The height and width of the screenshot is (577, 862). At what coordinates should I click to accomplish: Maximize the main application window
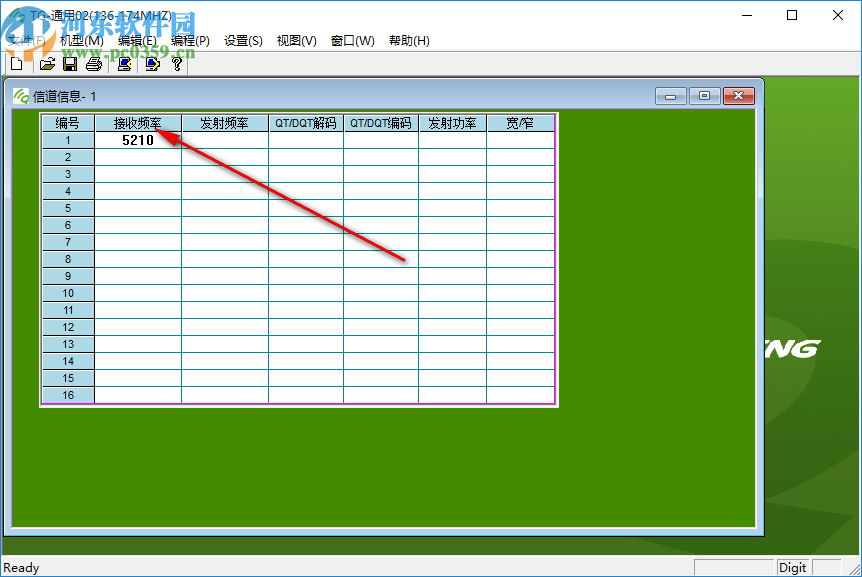tap(792, 15)
